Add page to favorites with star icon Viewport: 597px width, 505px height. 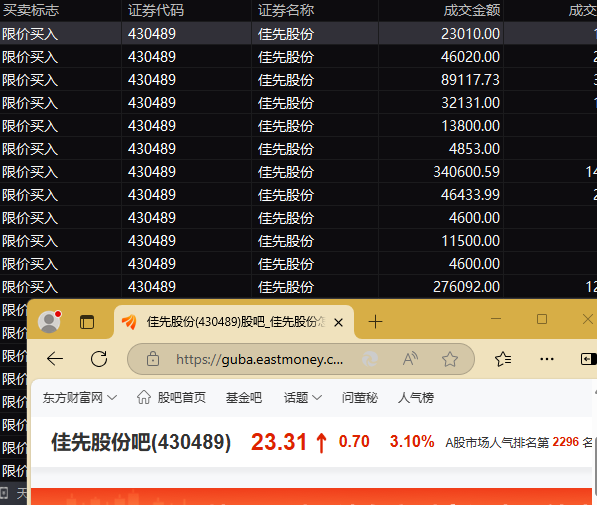coord(450,359)
